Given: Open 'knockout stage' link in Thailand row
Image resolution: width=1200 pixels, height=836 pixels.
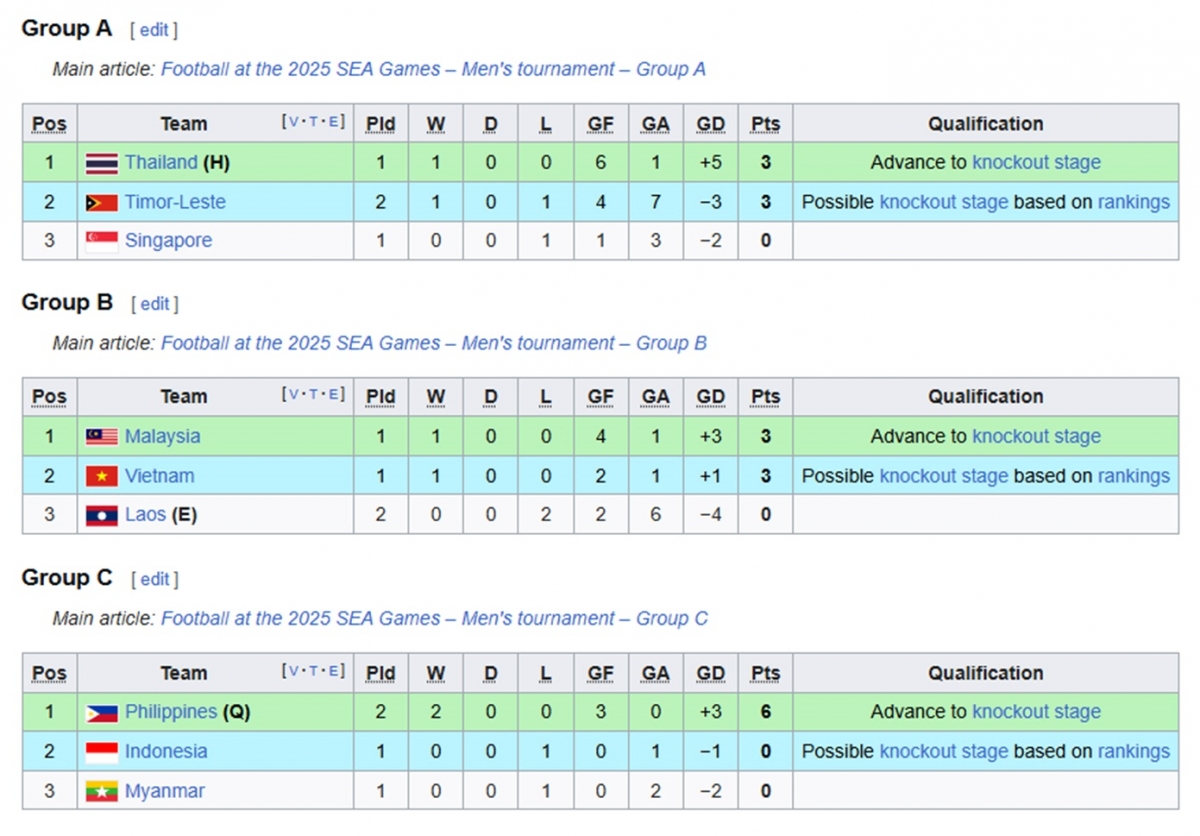Looking at the screenshot, I should click(x=1036, y=162).
